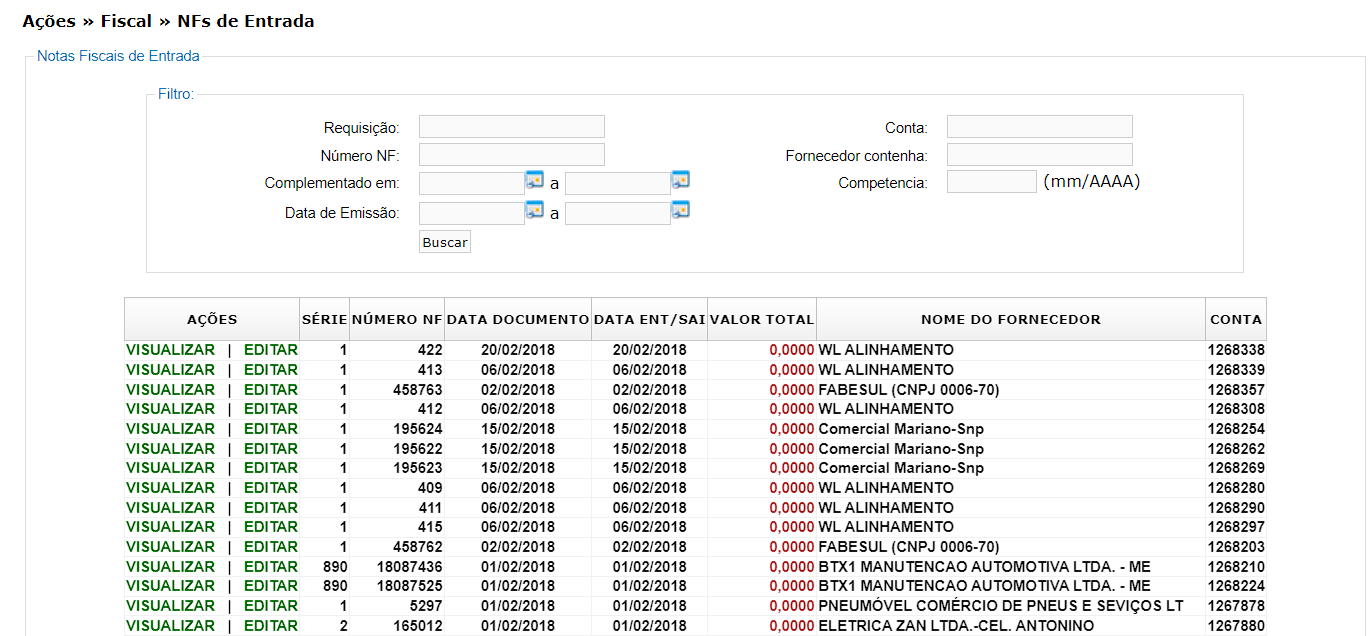The width and height of the screenshot is (1370, 636).
Task: Open calendar for Data de Emissão end
Action: coord(680,210)
